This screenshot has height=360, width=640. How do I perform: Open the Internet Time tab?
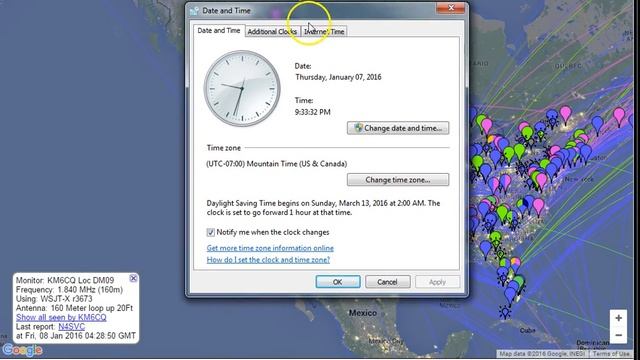[x=324, y=31]
